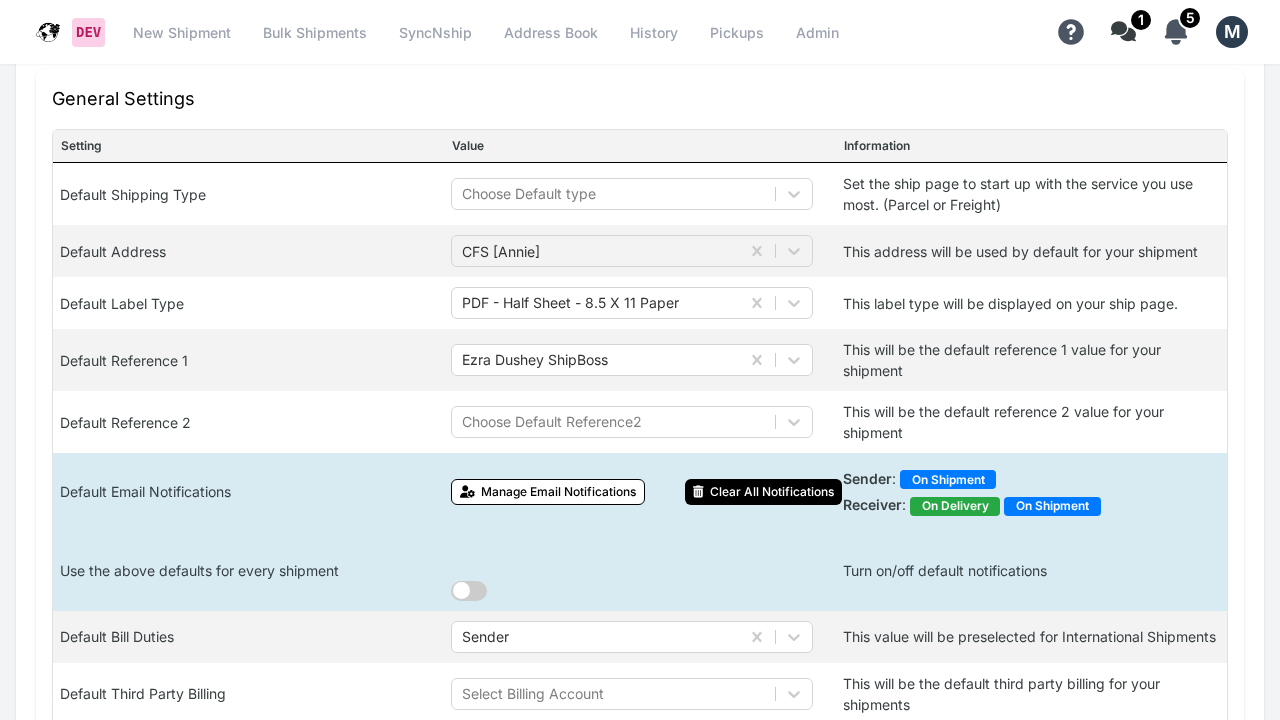Click the trash icon on Clear All Notifications
Image resolution: width=1280 pixels, height=720 pixels.
(x=698, y=492)
